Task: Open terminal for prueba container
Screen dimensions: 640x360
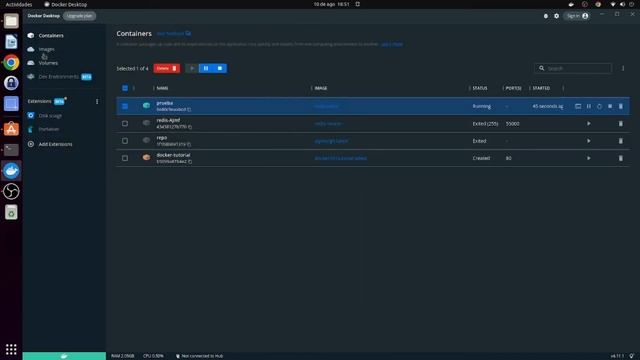Action: point(578,106)
